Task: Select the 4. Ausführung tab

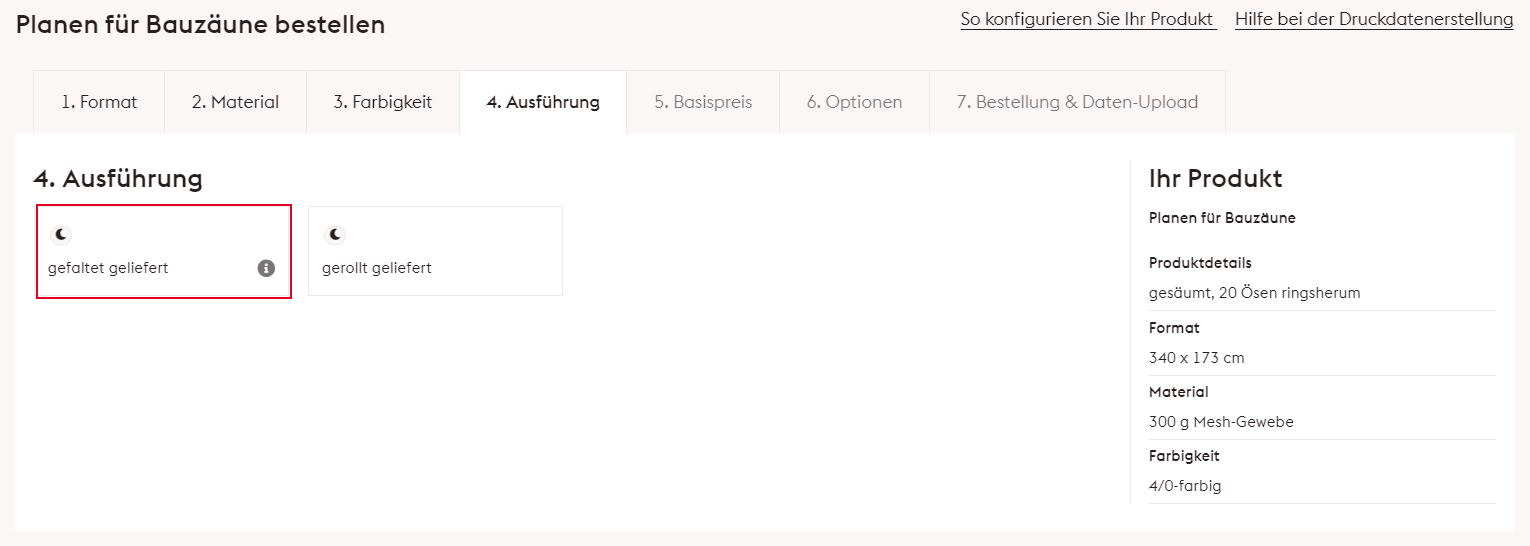Action: (x=543, y=102)
